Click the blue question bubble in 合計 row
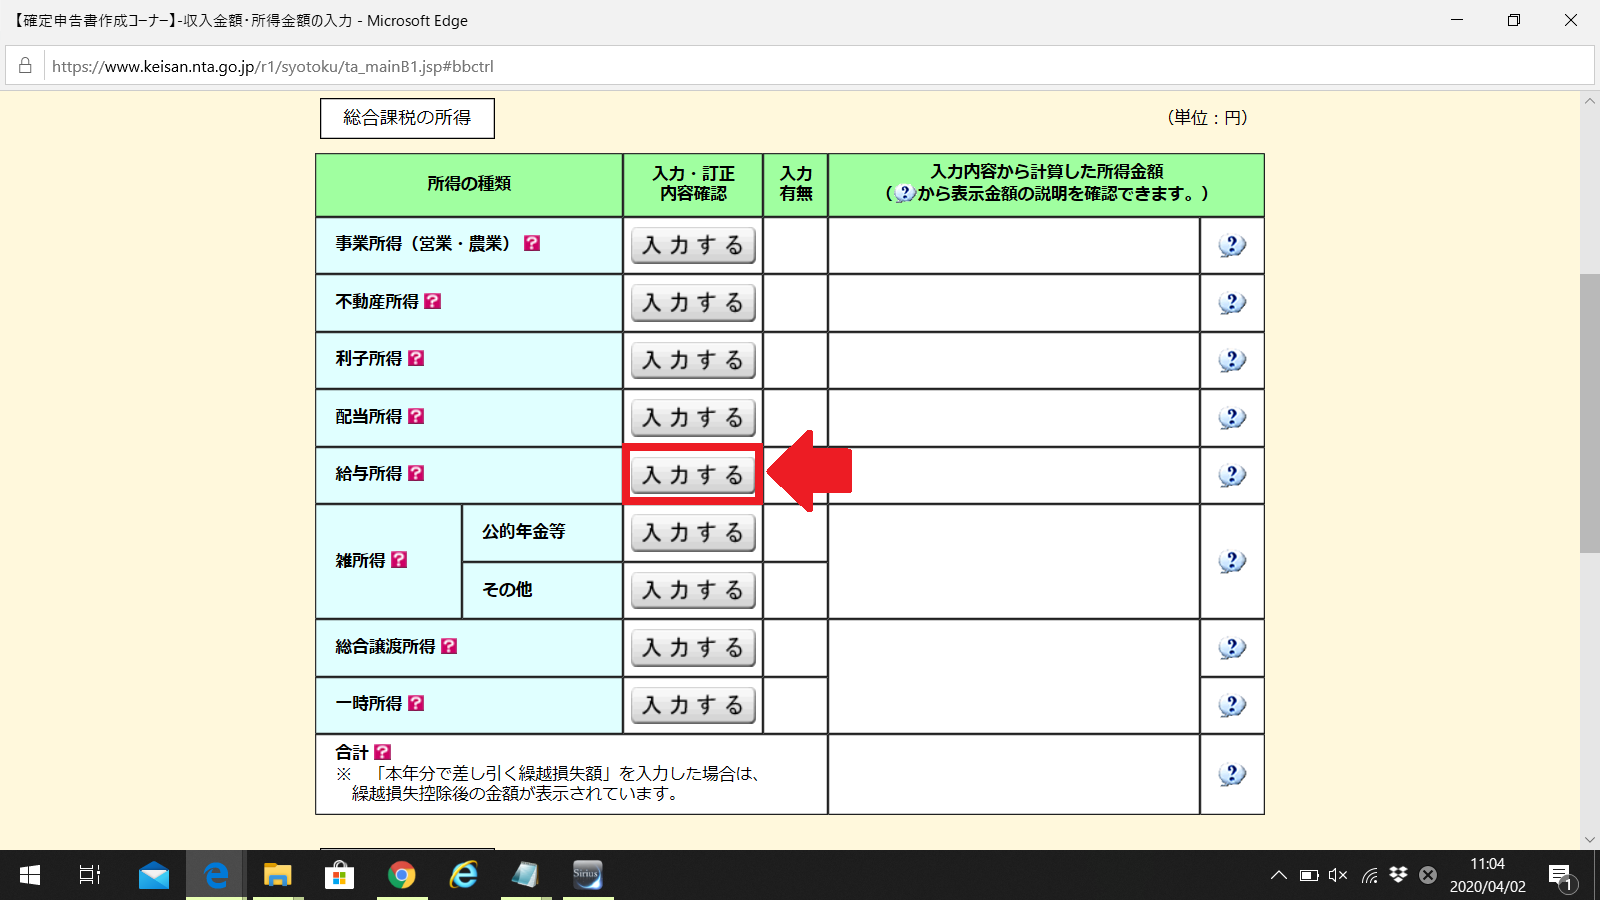 pyautogui.click(x=1232, y=774)
